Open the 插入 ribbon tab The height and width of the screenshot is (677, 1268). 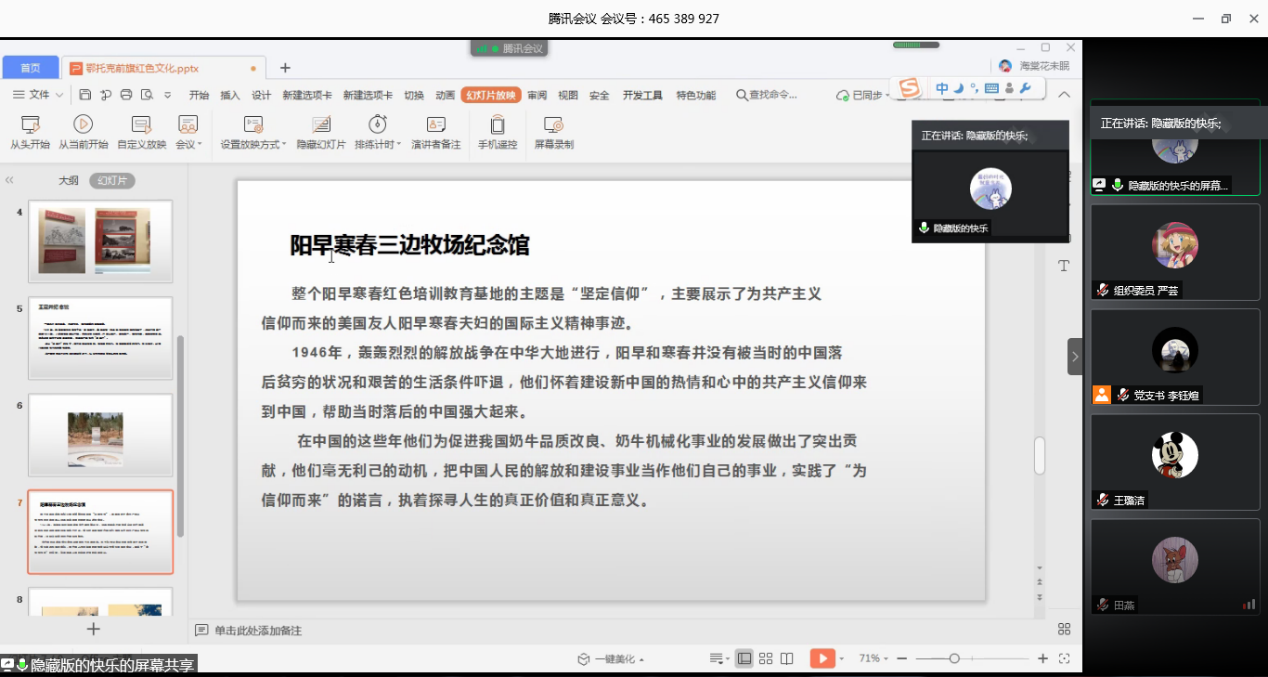(230, 95)
